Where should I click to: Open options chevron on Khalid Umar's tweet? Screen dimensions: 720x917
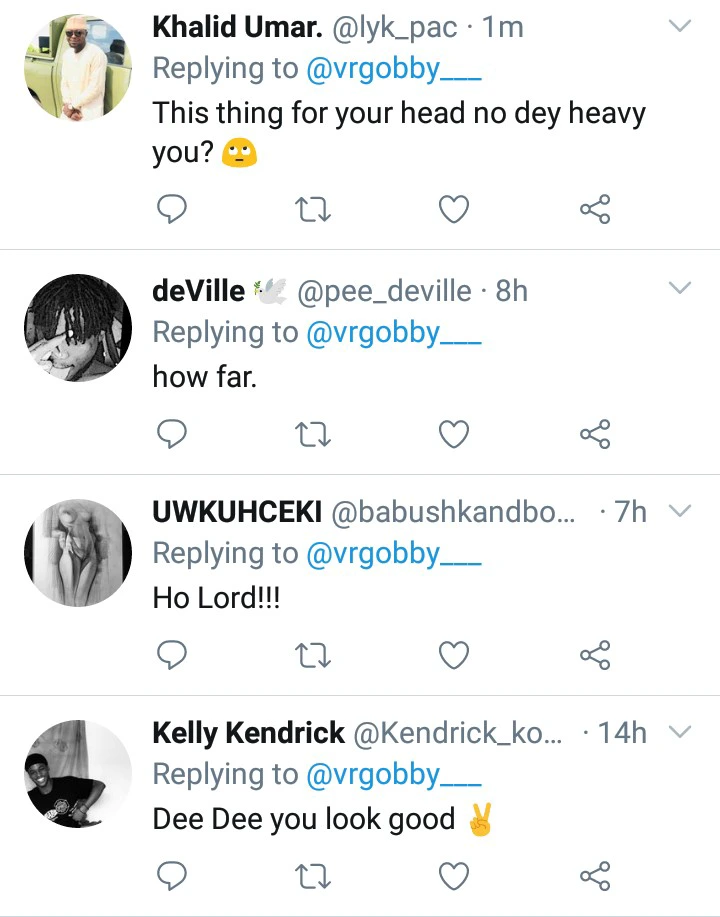click(x=679, y=26)
